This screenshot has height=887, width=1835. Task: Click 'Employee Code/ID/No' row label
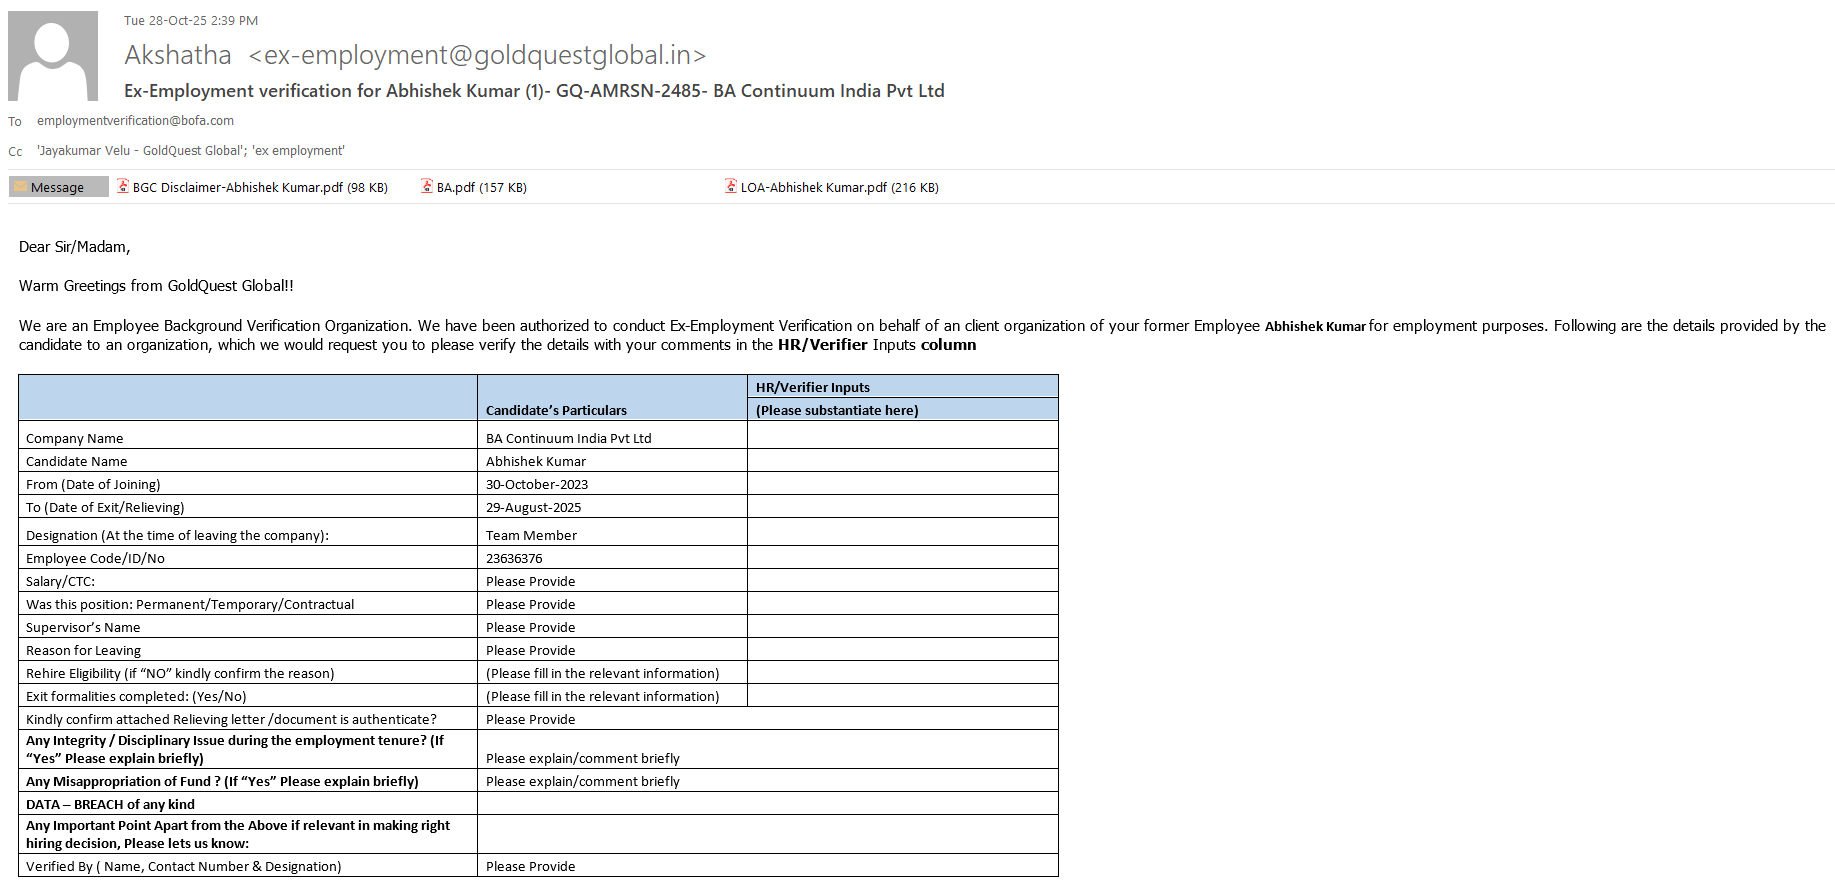pos(95,558)
